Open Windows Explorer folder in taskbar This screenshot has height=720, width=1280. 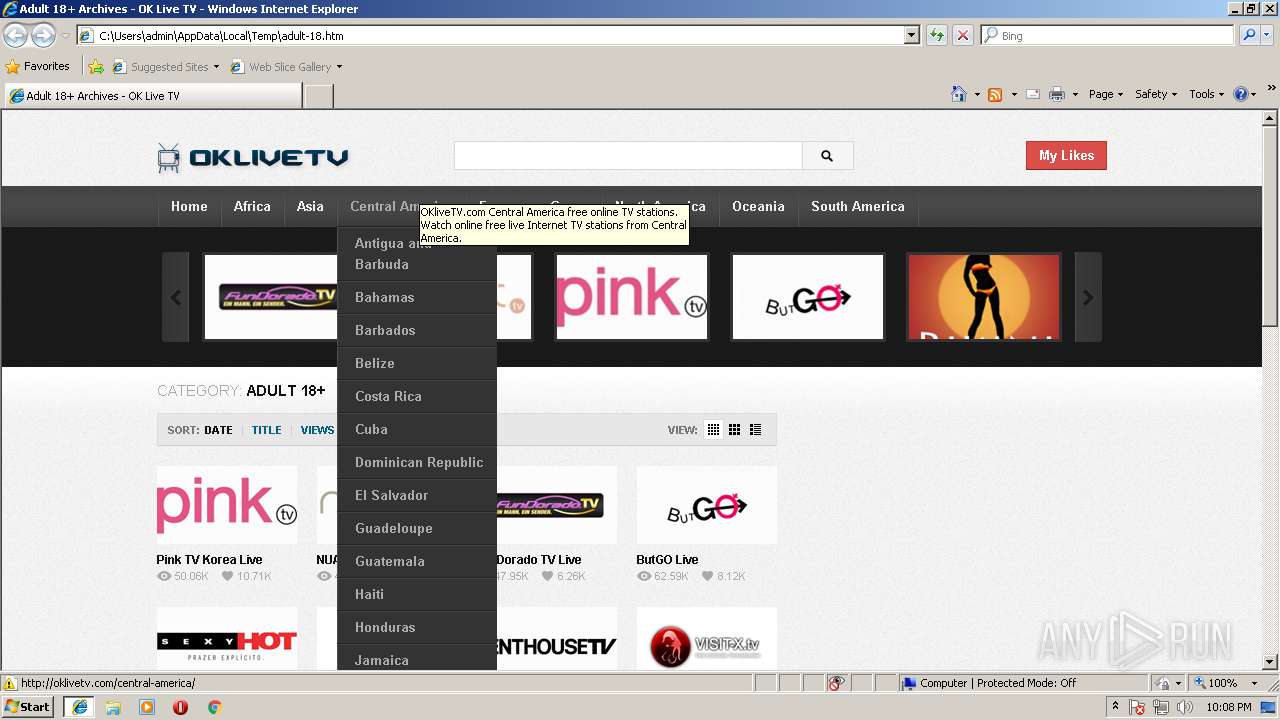113,707
